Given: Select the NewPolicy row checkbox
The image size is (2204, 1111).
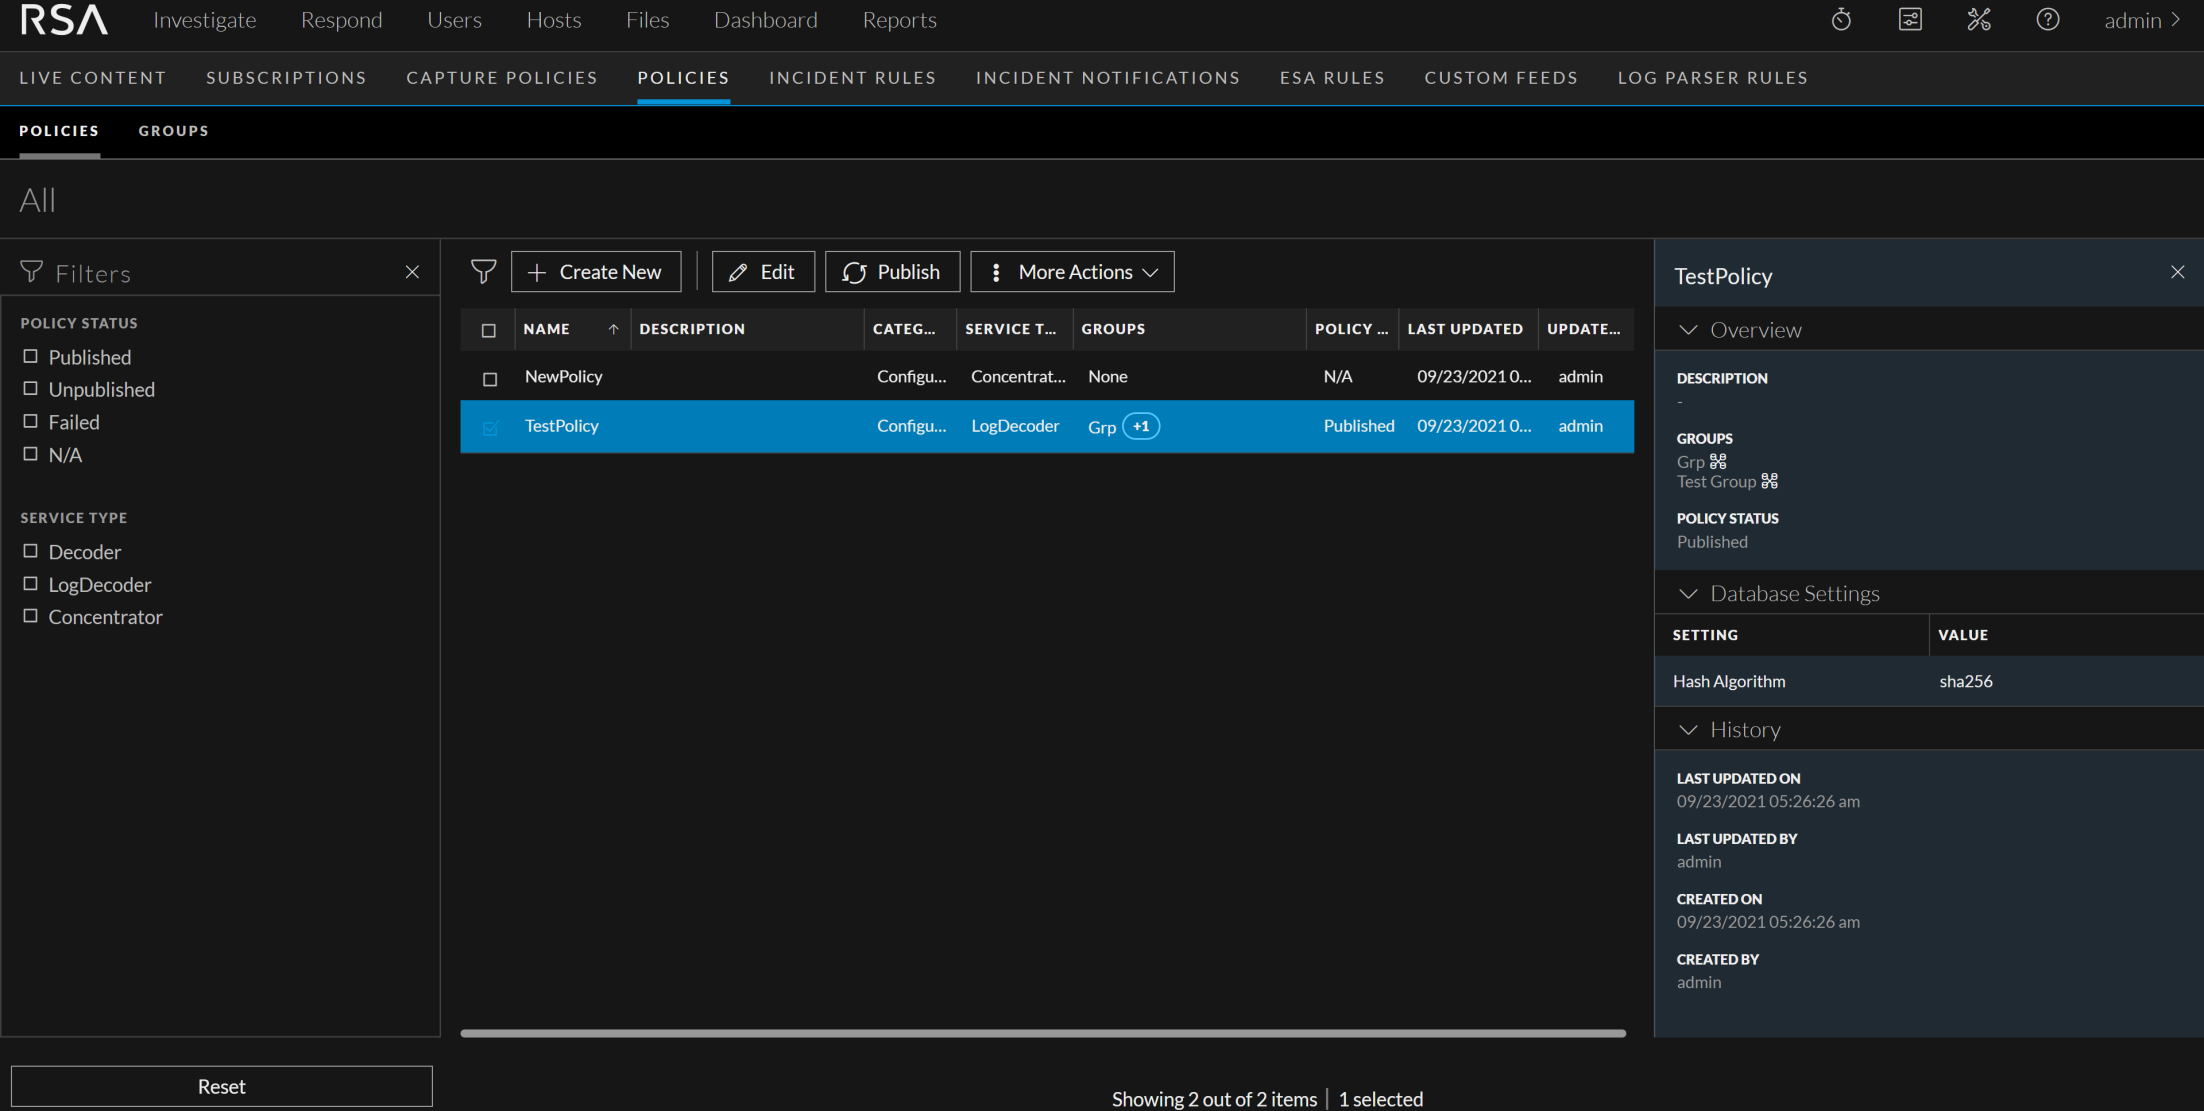Looking at the screenshot, I should click(x=490, y=379).
